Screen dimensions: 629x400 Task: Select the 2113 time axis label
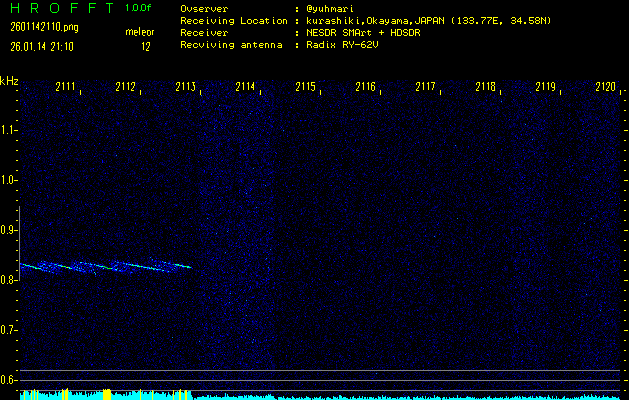tap(185, 87)
